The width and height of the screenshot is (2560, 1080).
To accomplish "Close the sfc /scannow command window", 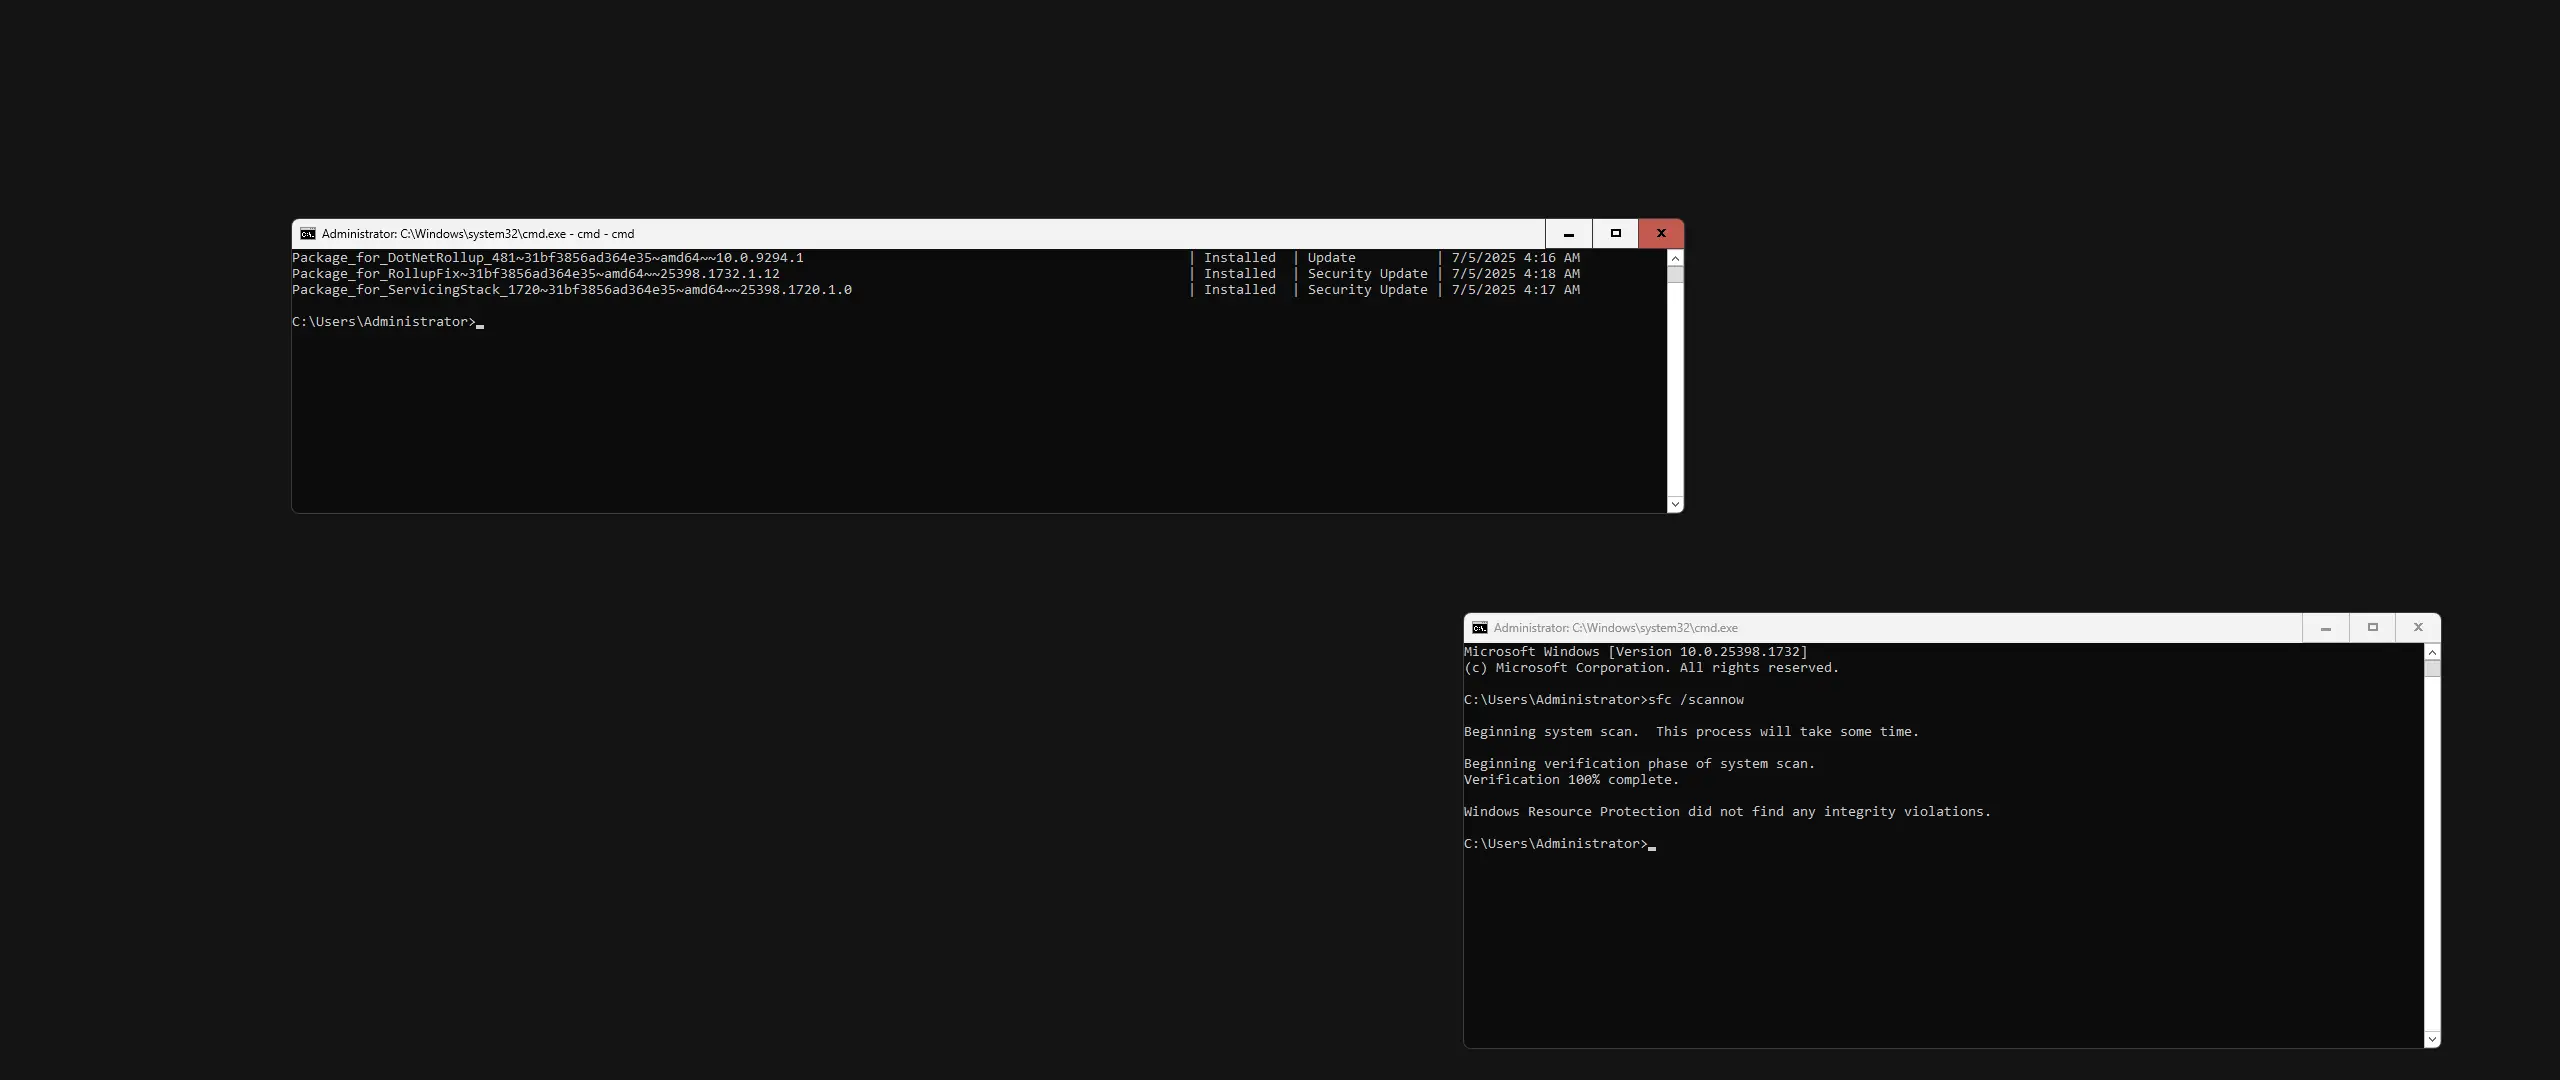I will point(2418,628).
